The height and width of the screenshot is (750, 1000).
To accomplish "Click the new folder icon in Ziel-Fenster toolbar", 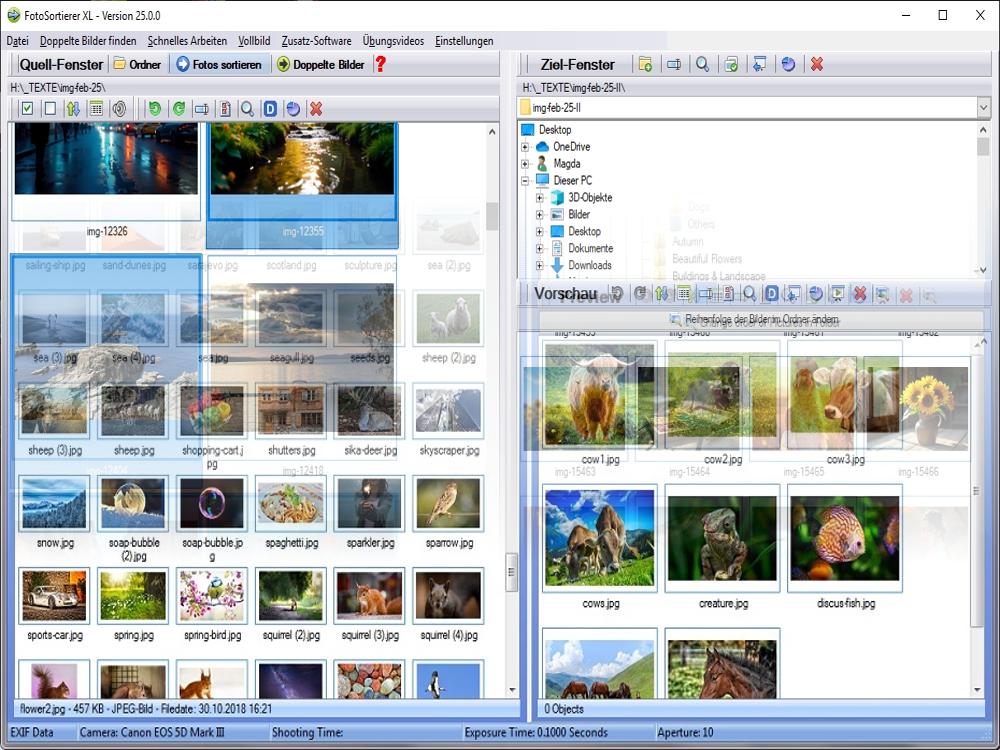I will tap(645, 65).
